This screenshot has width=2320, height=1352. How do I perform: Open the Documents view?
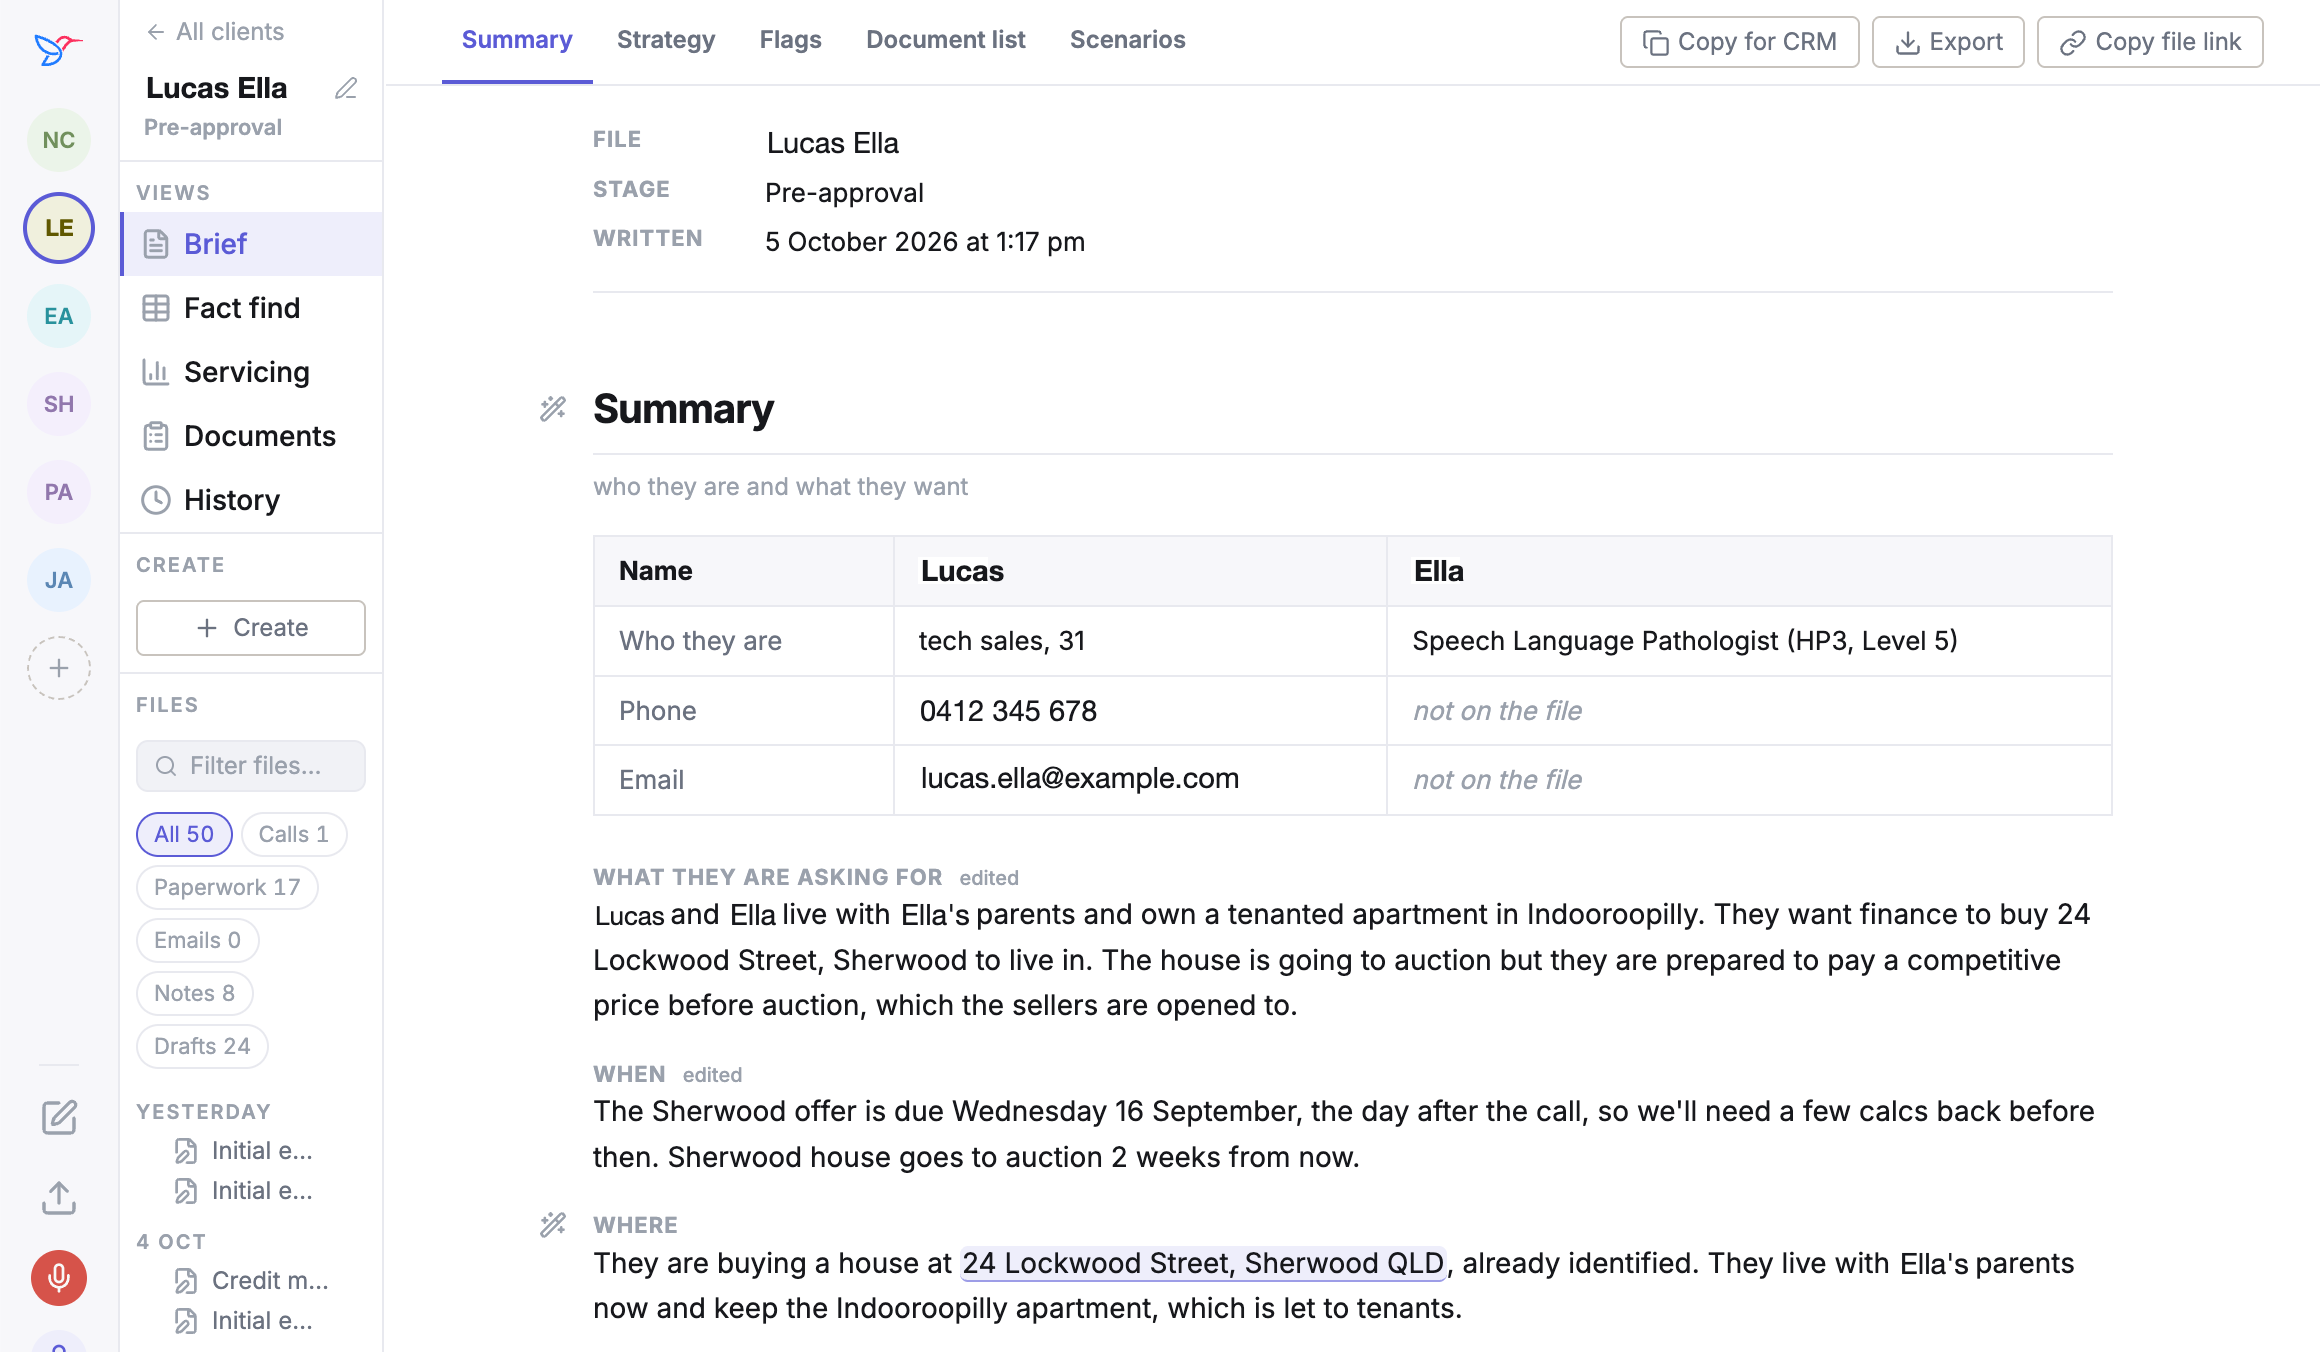coord(252,436)
